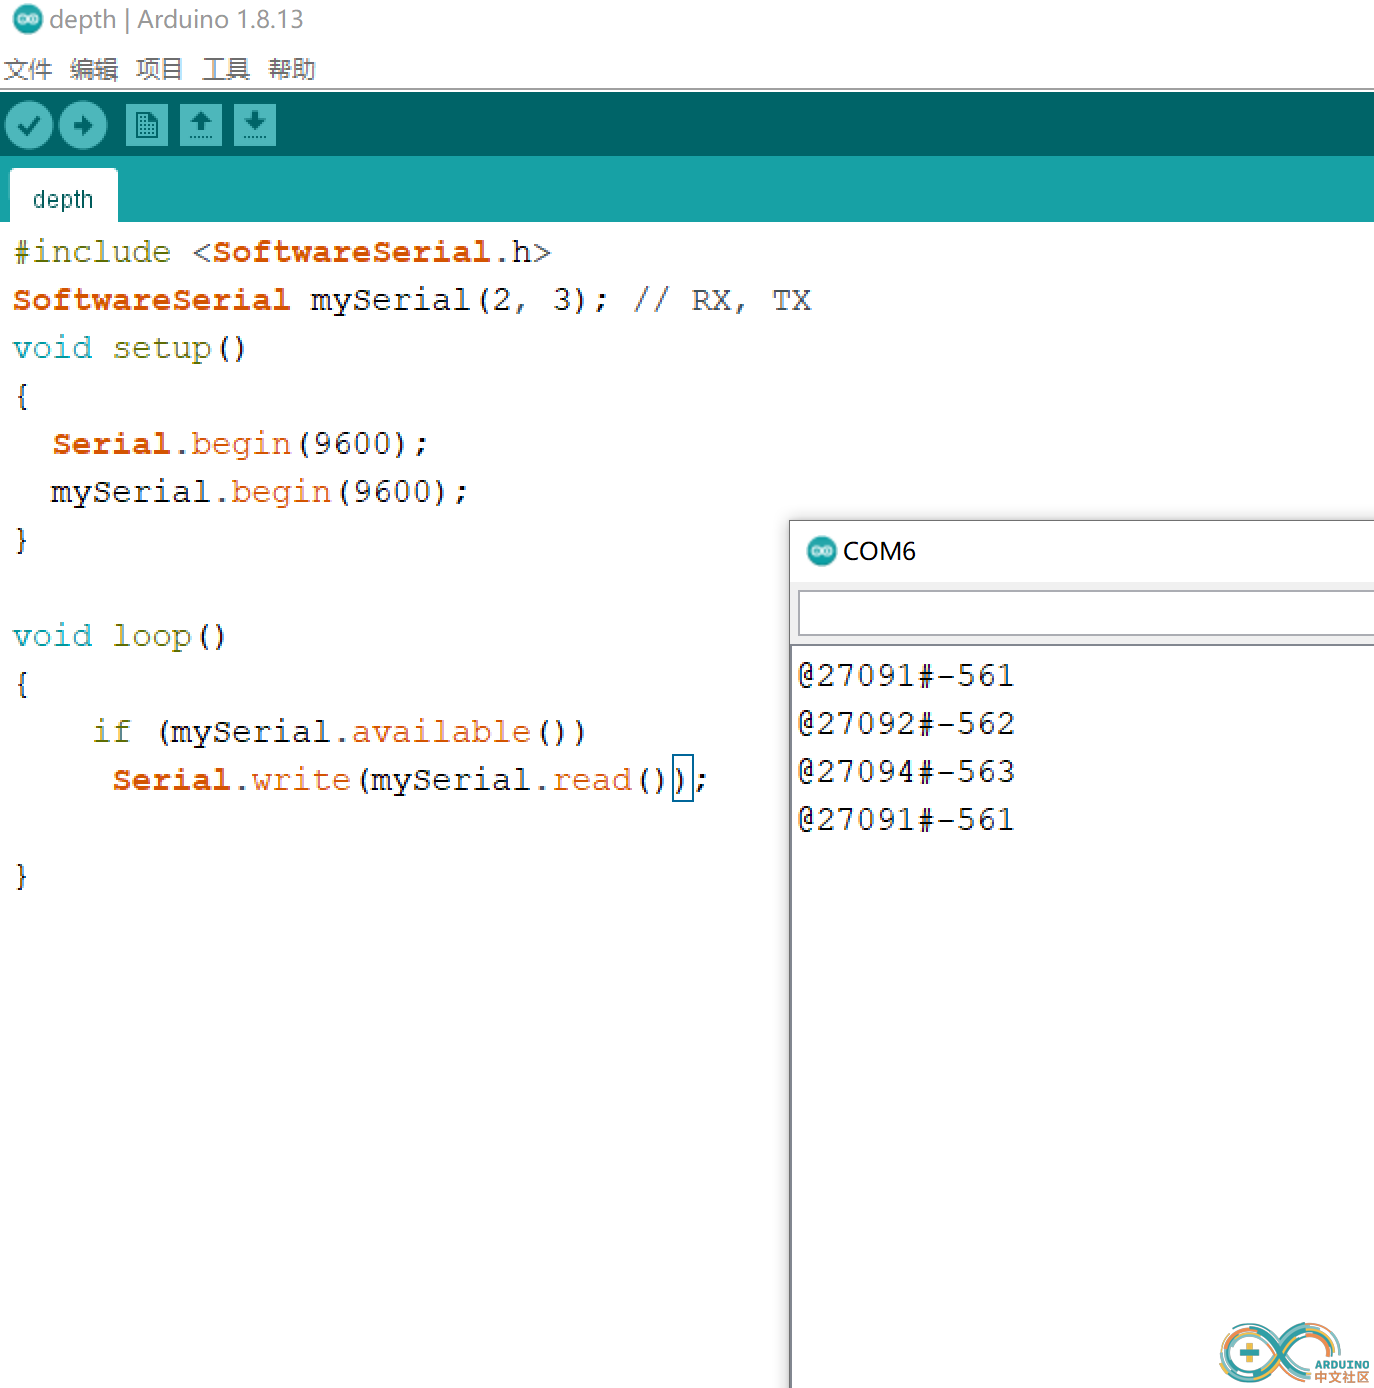The width and height of the screenshot is (1374, 1388).
Task: Click the Serial.begin(9600); line
Action: click(x=240, y=444)
